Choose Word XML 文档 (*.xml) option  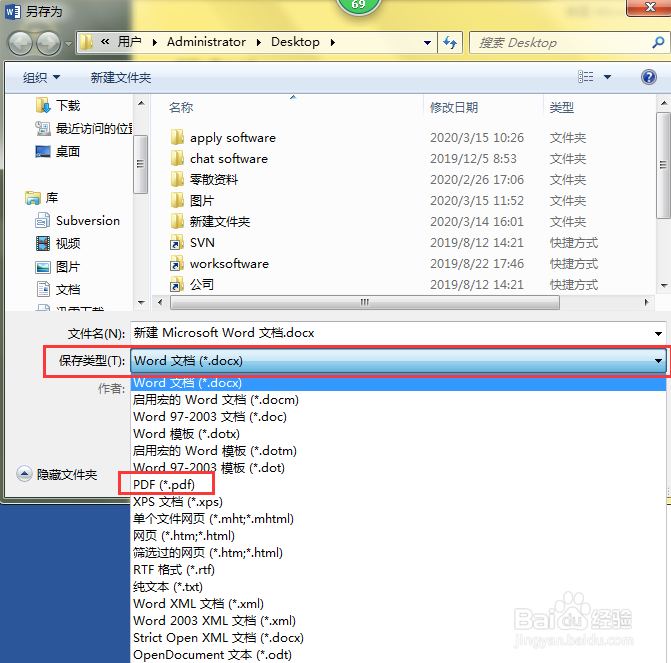[398, 604]
